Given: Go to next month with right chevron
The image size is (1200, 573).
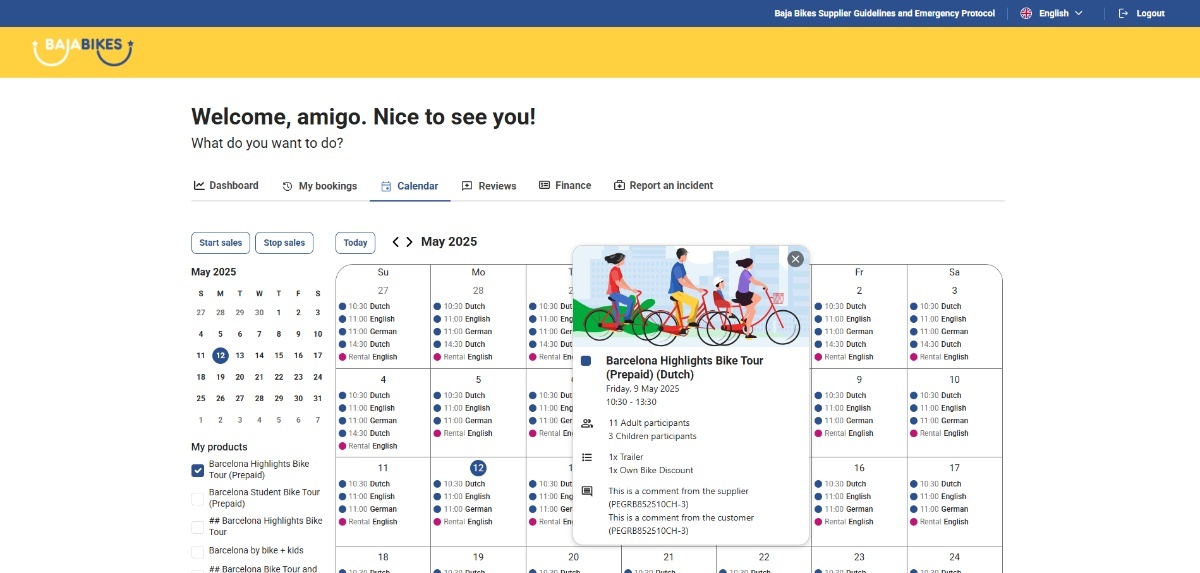Looking at the screenshot, I should pos(409,242).
